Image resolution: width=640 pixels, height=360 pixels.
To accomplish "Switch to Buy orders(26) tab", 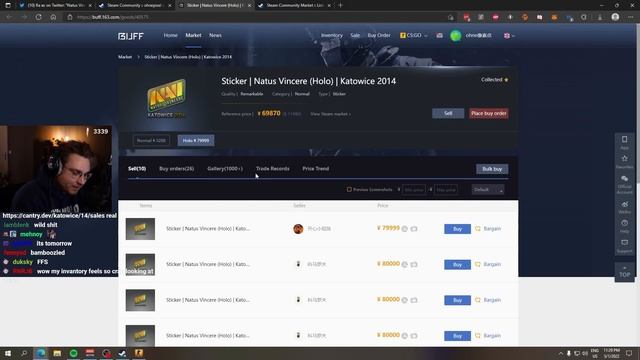I will [176, 169].
